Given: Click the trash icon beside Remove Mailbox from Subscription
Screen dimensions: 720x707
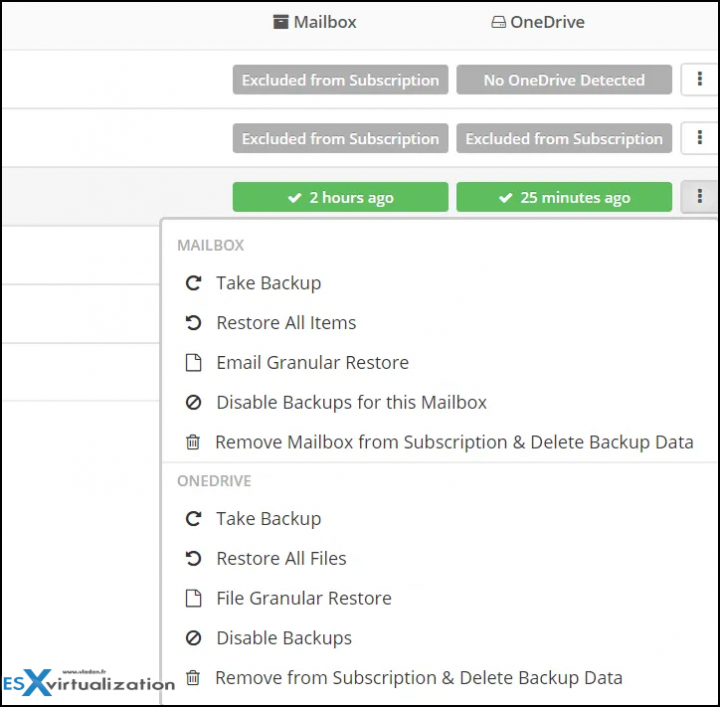Looking at the screenshot, I should 193,442.
